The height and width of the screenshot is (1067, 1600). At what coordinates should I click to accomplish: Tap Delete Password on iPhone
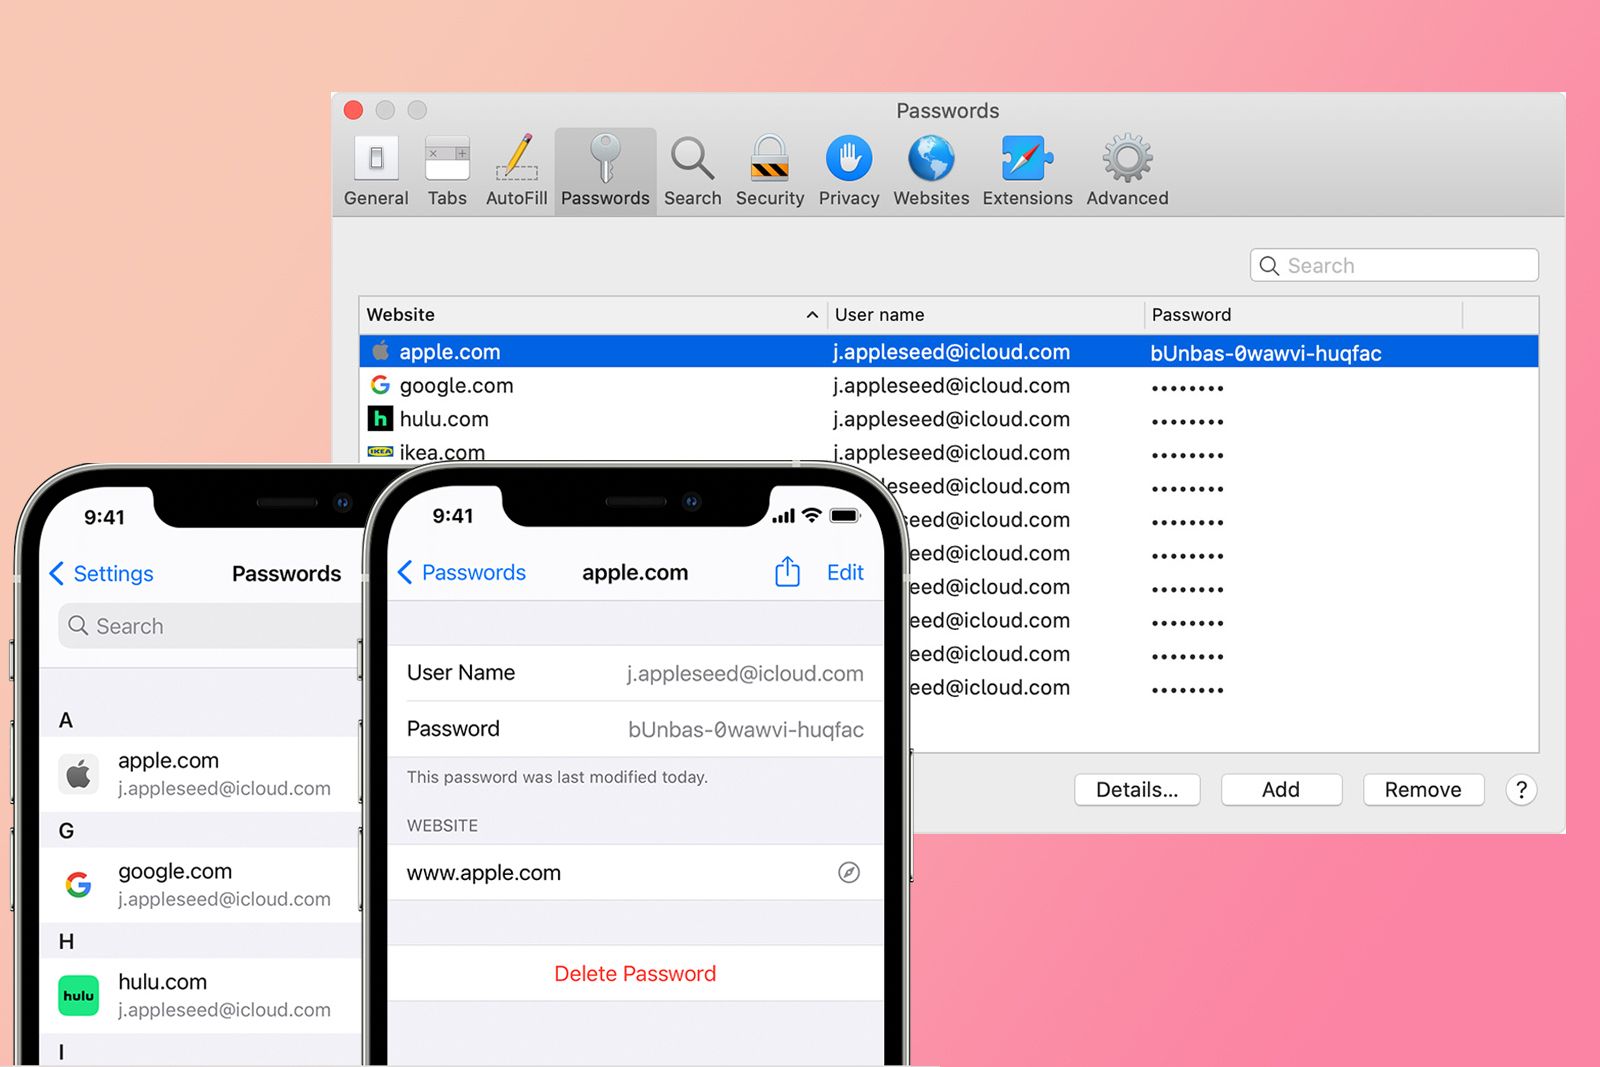[635, 974]
